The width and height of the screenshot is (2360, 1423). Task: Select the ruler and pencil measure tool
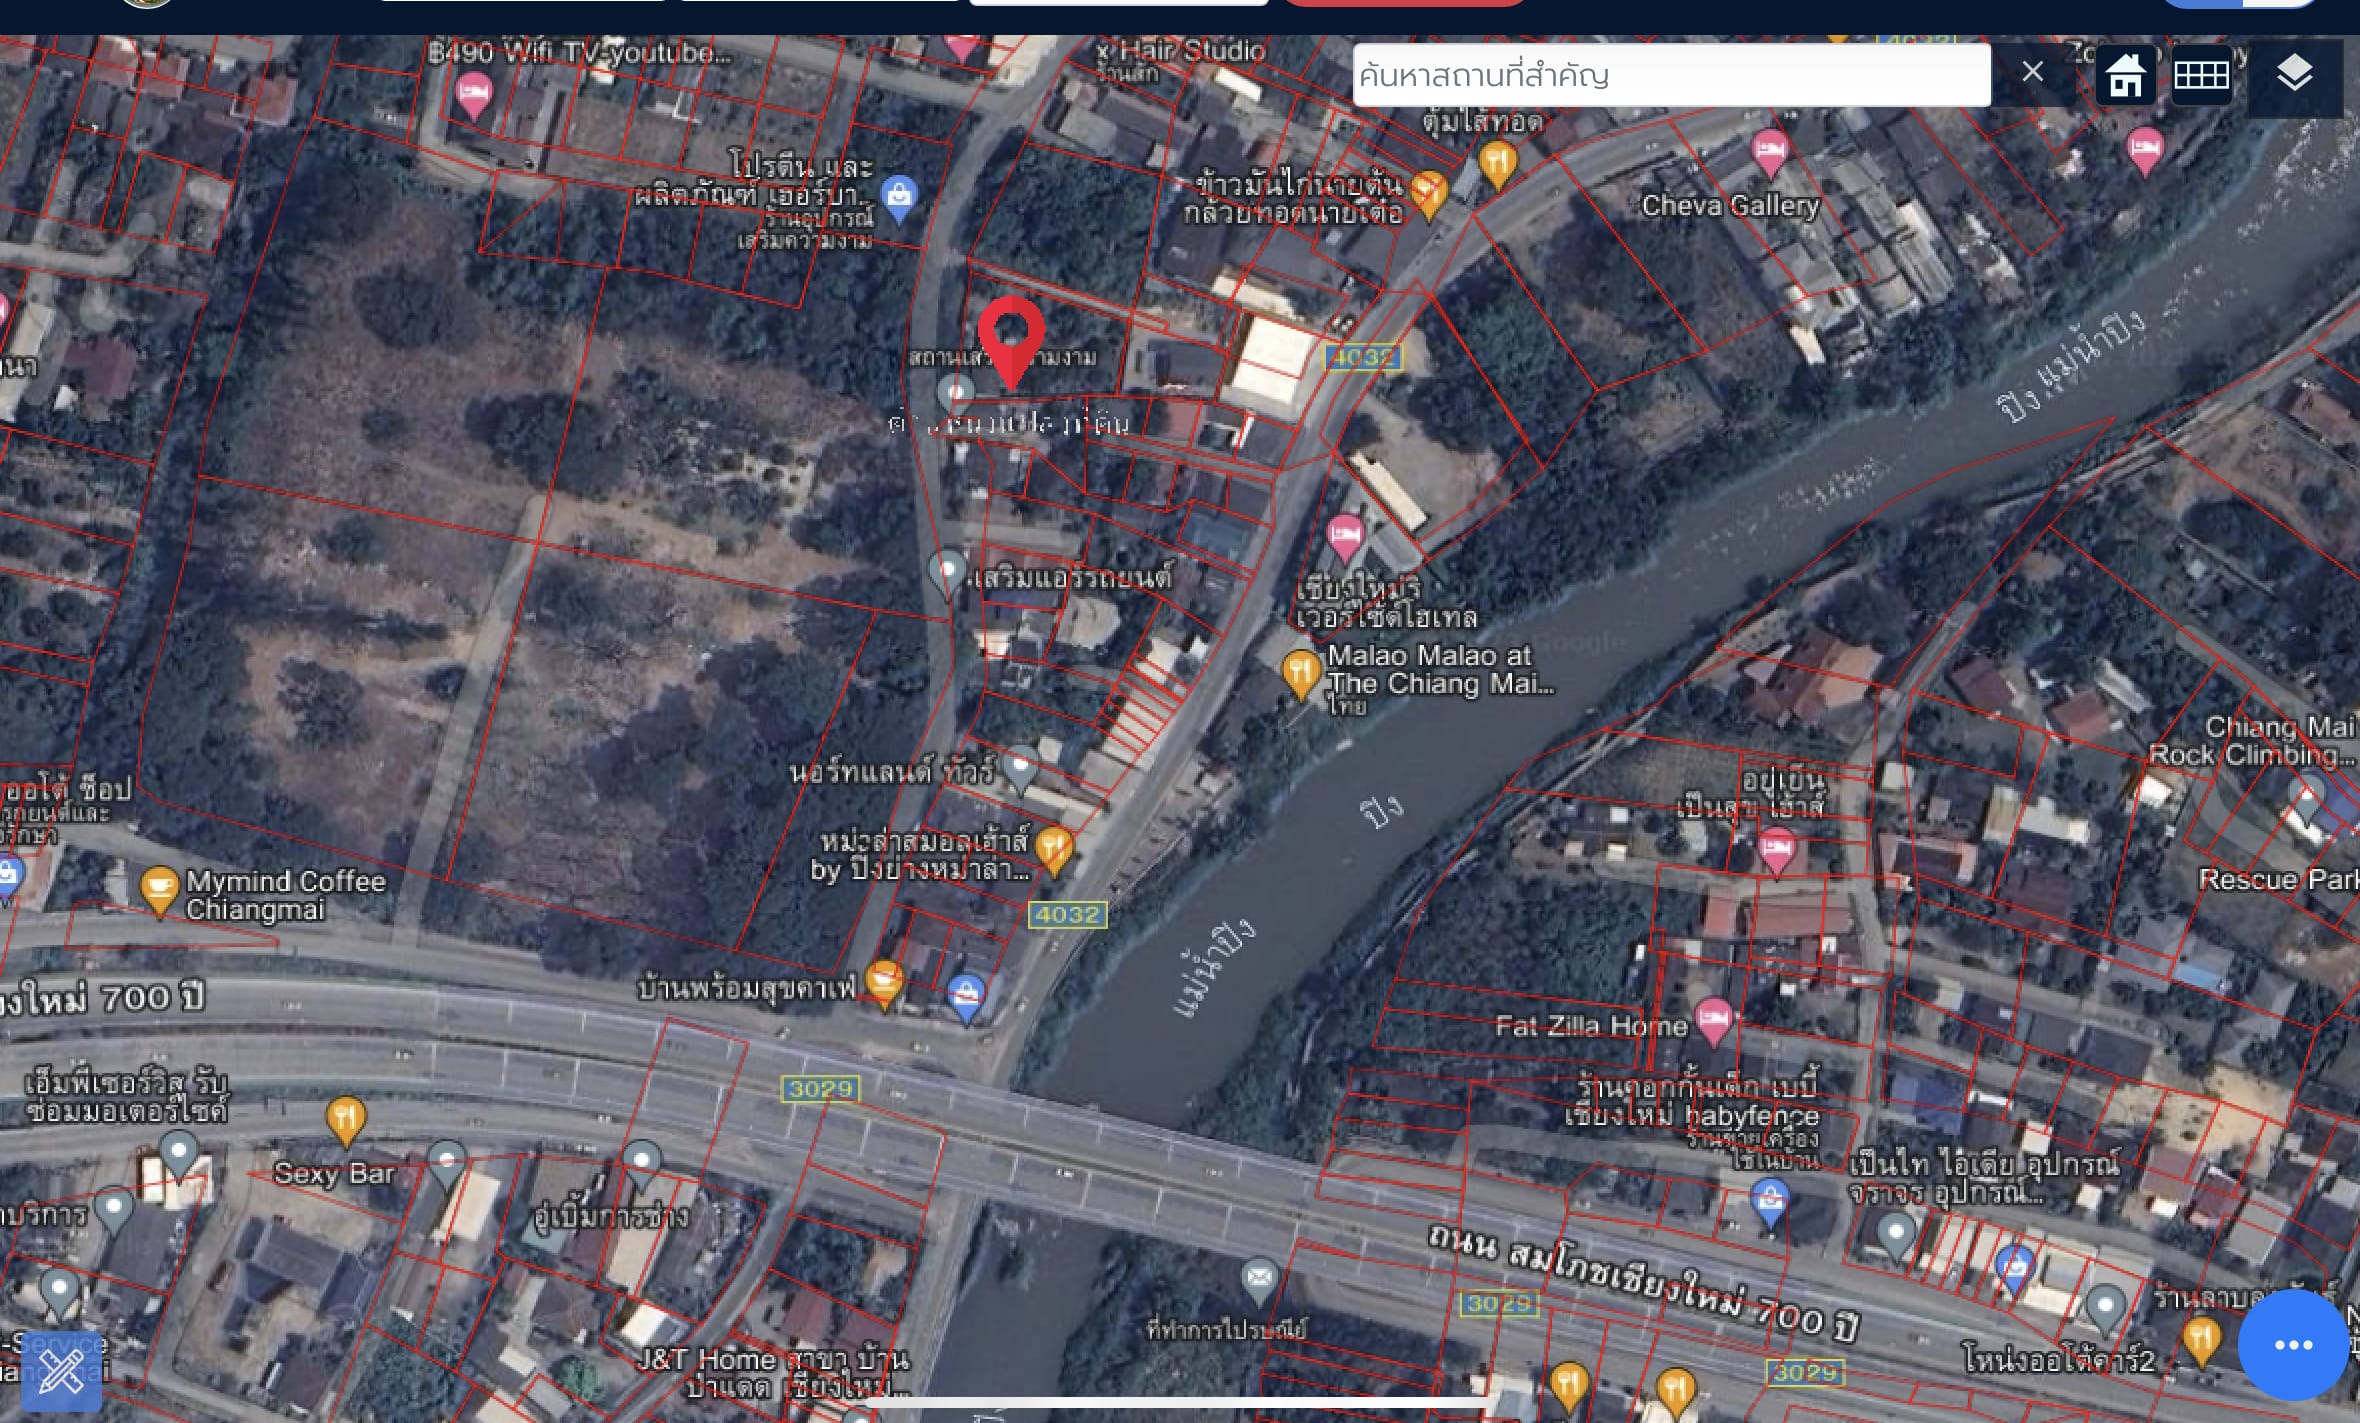click(x=61, y=1372)
